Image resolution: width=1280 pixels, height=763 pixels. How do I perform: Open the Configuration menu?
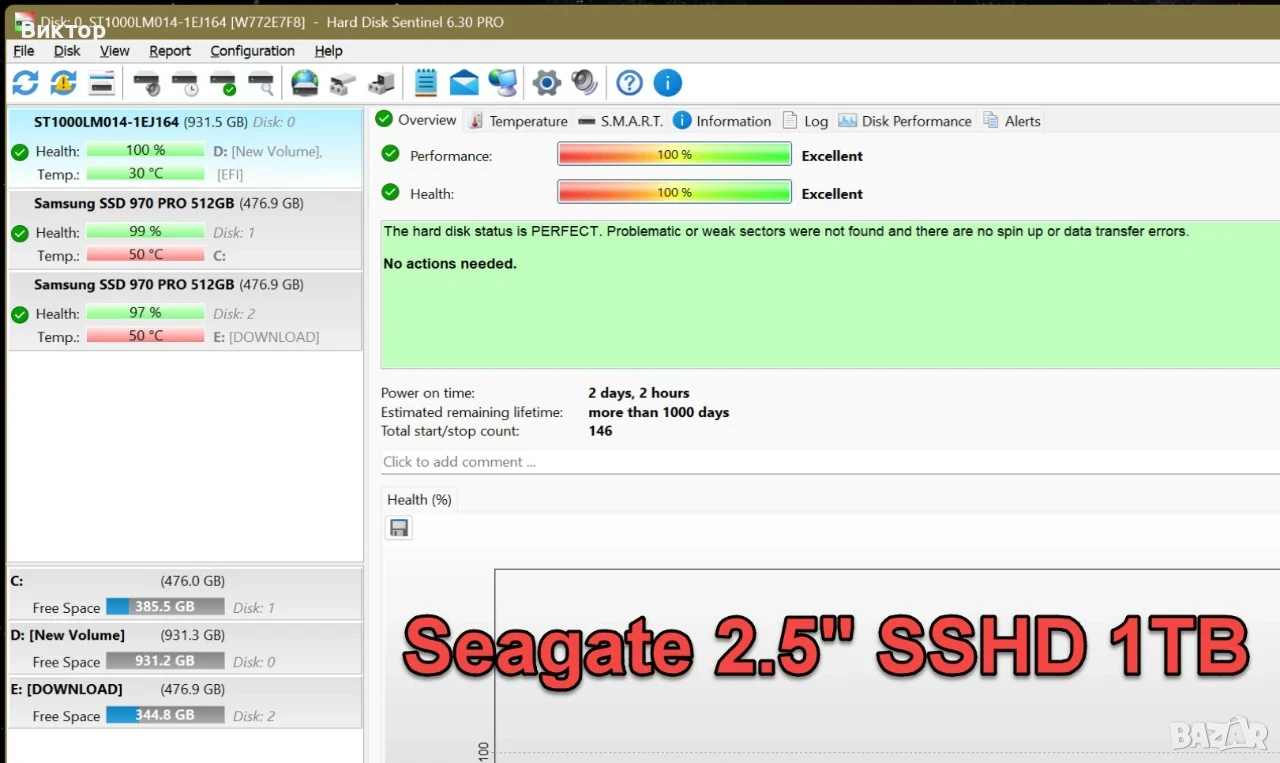pyautogui.click(x=252, y=51)
